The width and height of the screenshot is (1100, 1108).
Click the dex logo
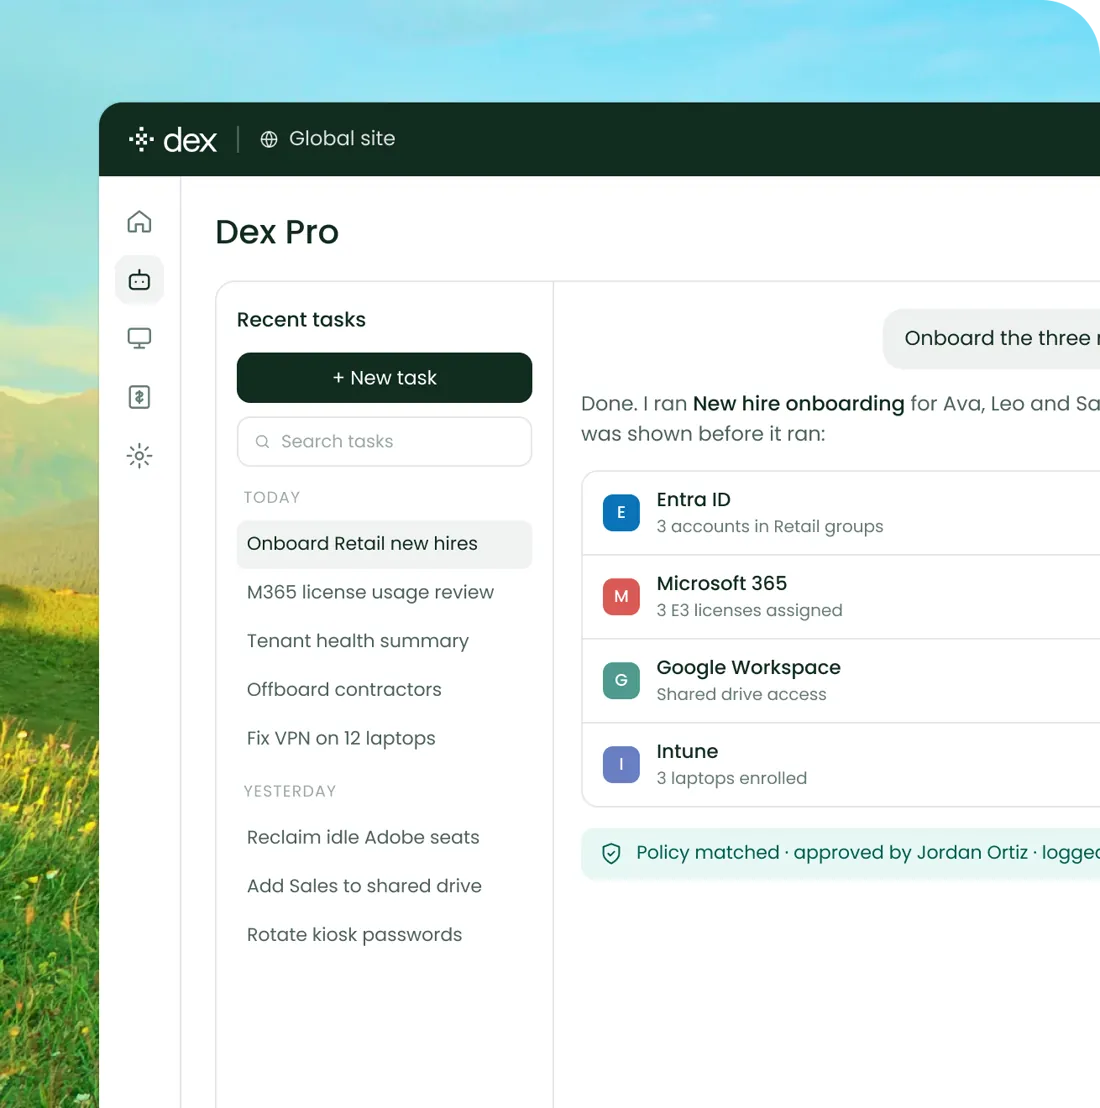point(172,139)
